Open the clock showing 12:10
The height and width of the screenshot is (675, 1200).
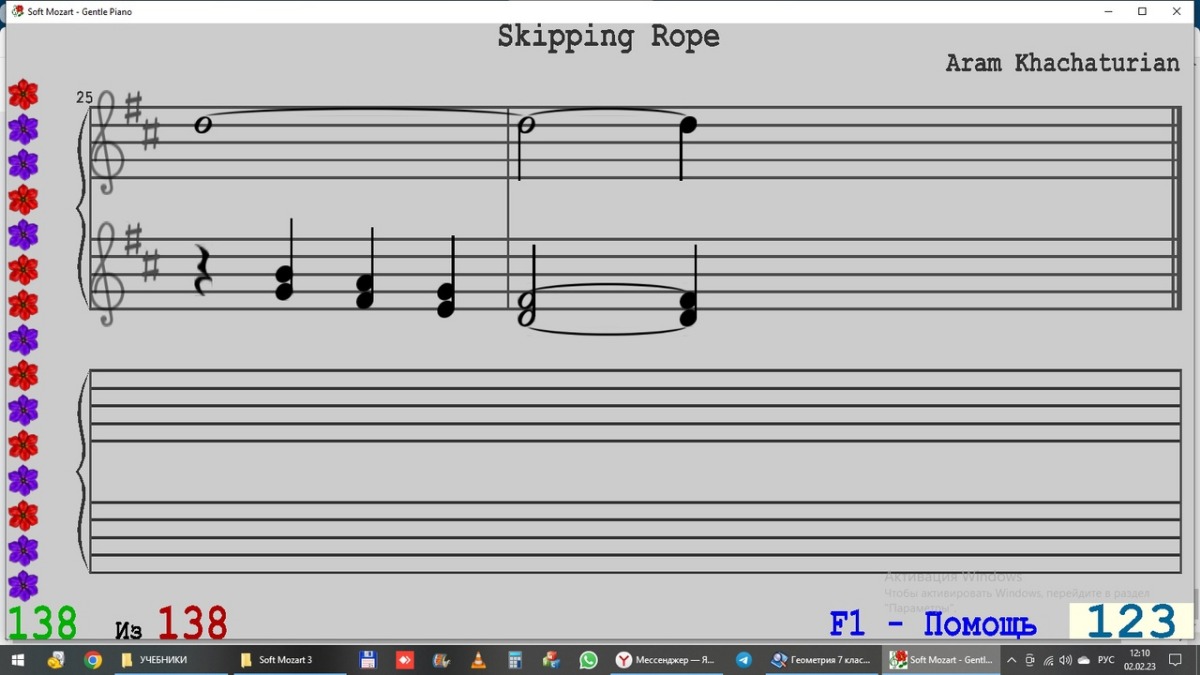pos(1139,660)
